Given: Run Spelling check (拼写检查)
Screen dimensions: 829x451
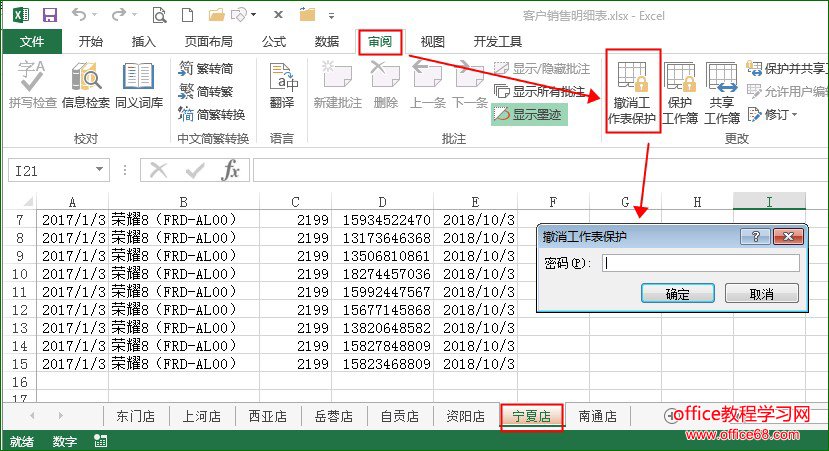Looking at the screenshot, I should point(32,84).
